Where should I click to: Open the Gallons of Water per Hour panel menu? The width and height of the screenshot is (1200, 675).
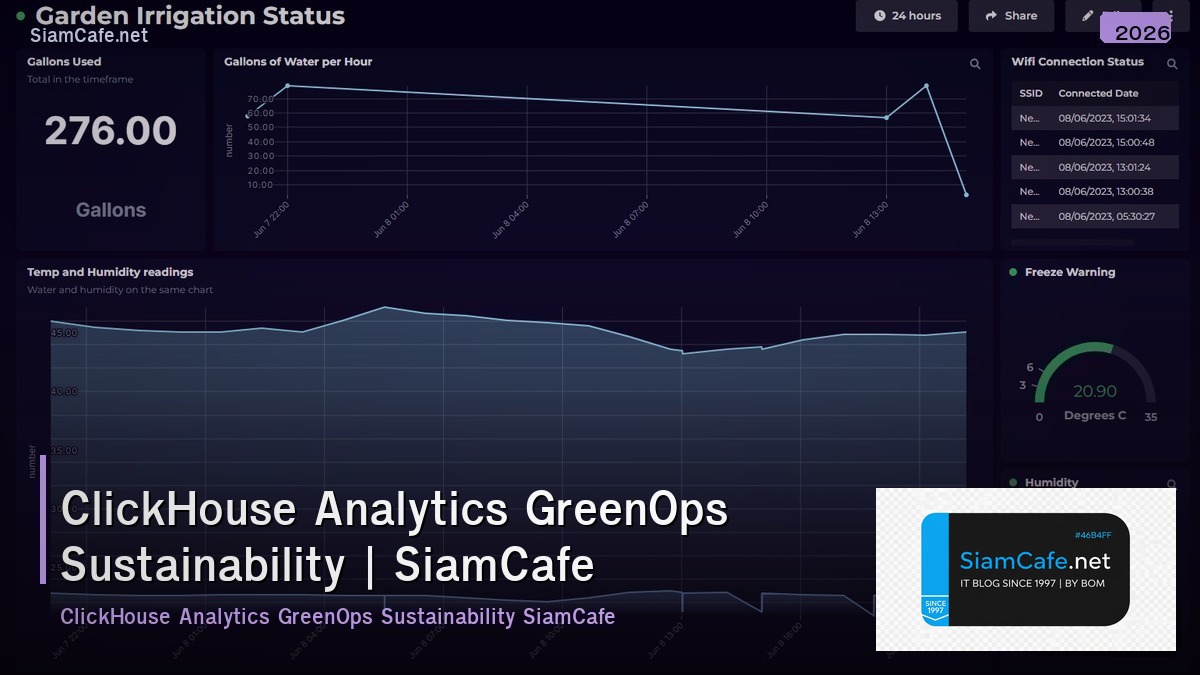click(297, 61)
